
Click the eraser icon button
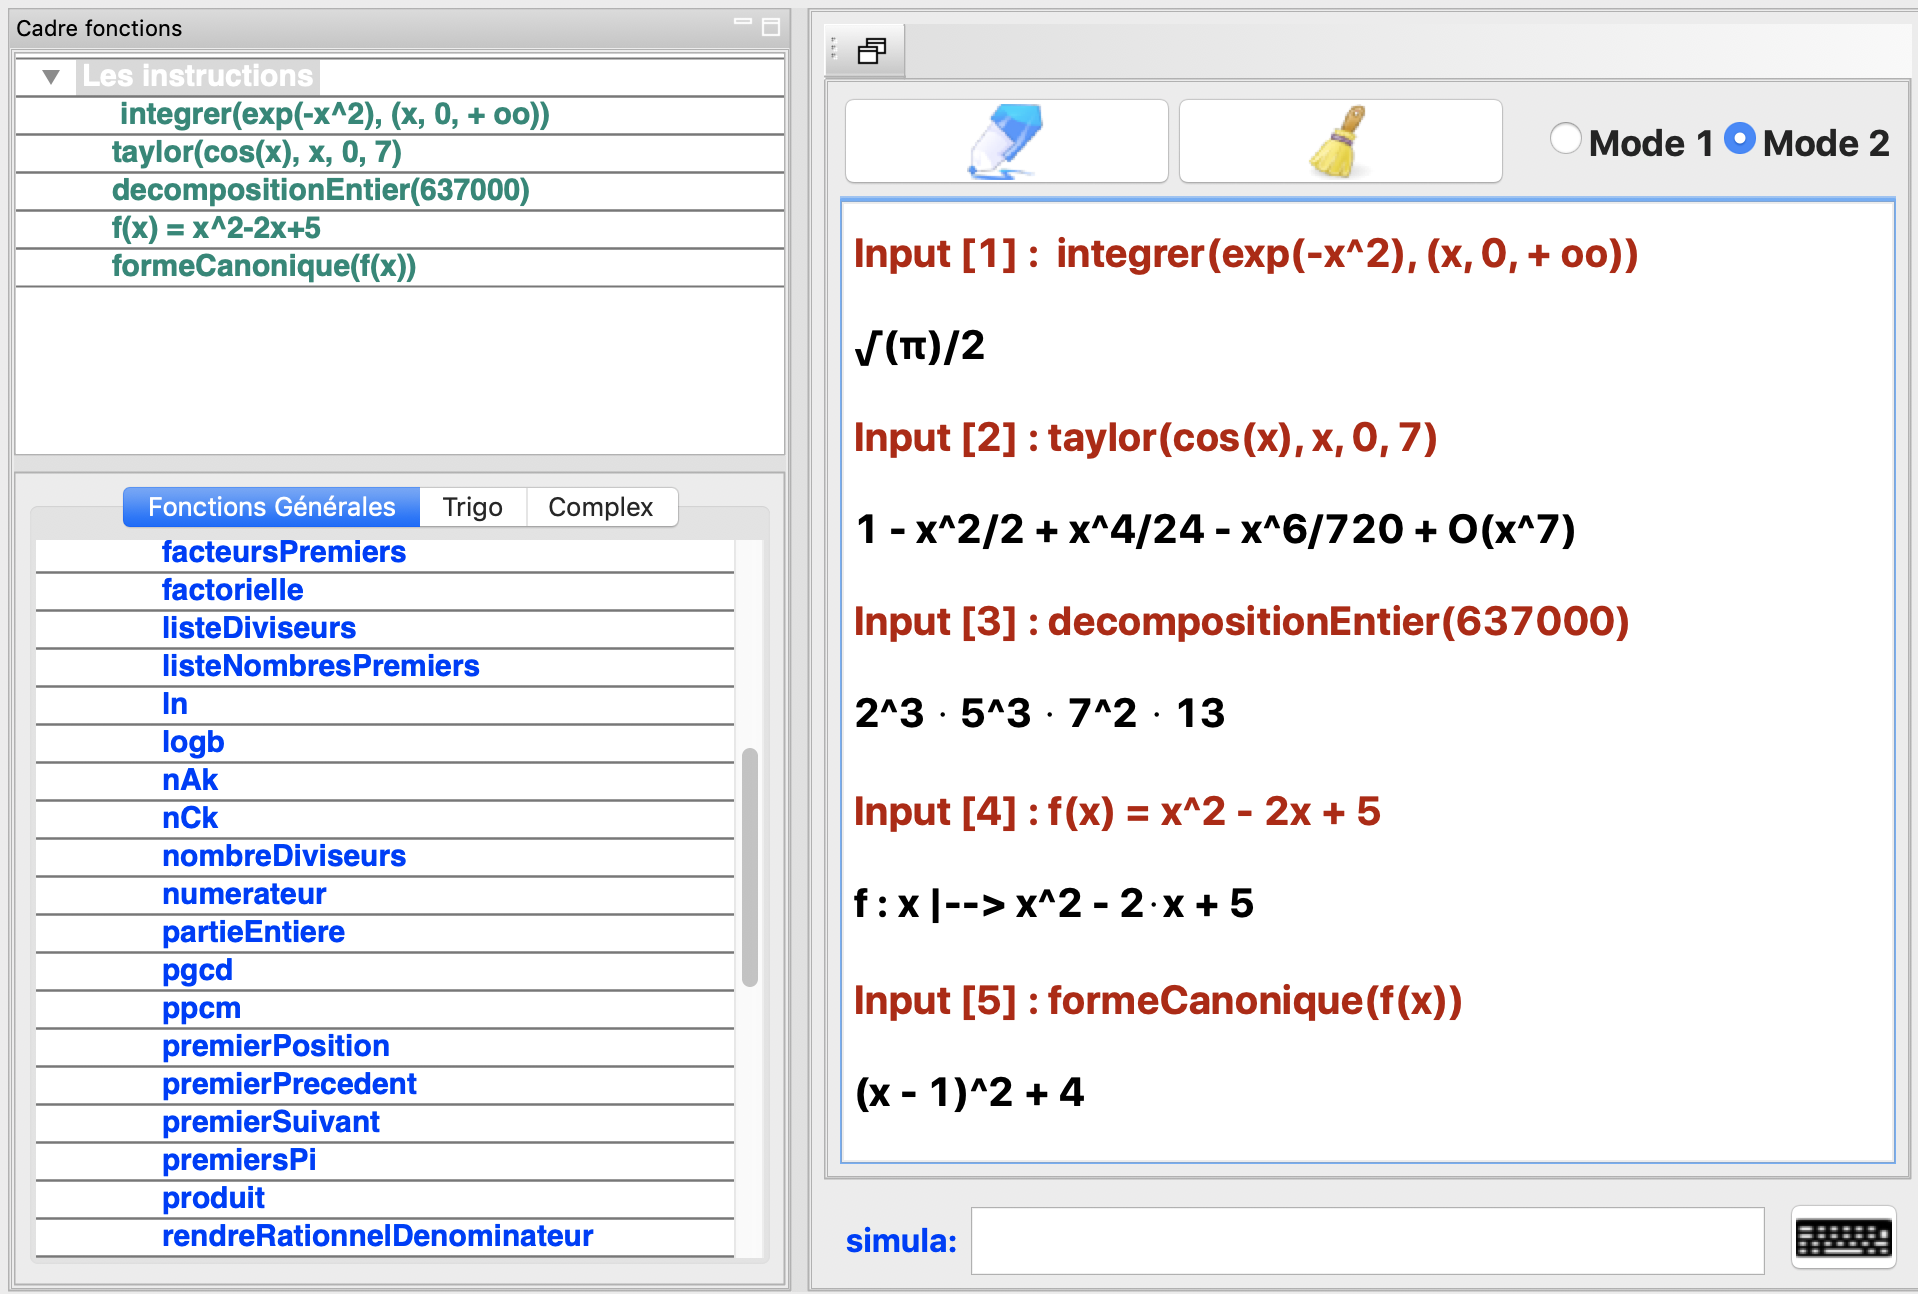[x=1006, y=141]
